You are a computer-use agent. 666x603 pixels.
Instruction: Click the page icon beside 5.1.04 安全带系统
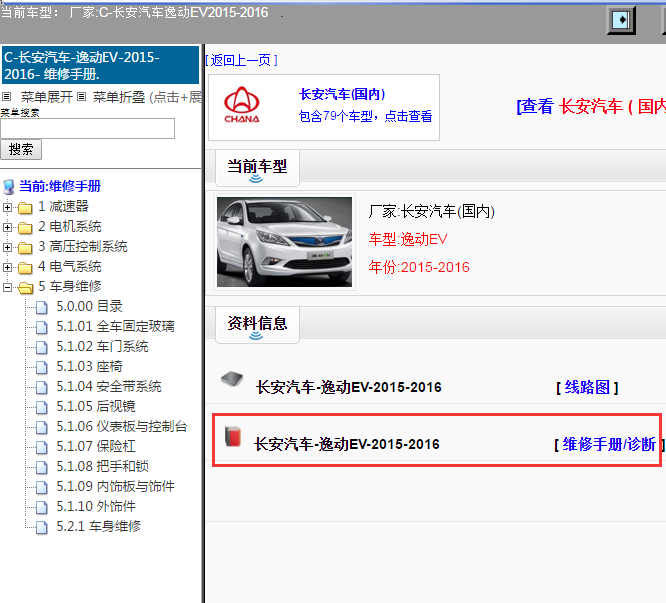click(x=42, y=387)
